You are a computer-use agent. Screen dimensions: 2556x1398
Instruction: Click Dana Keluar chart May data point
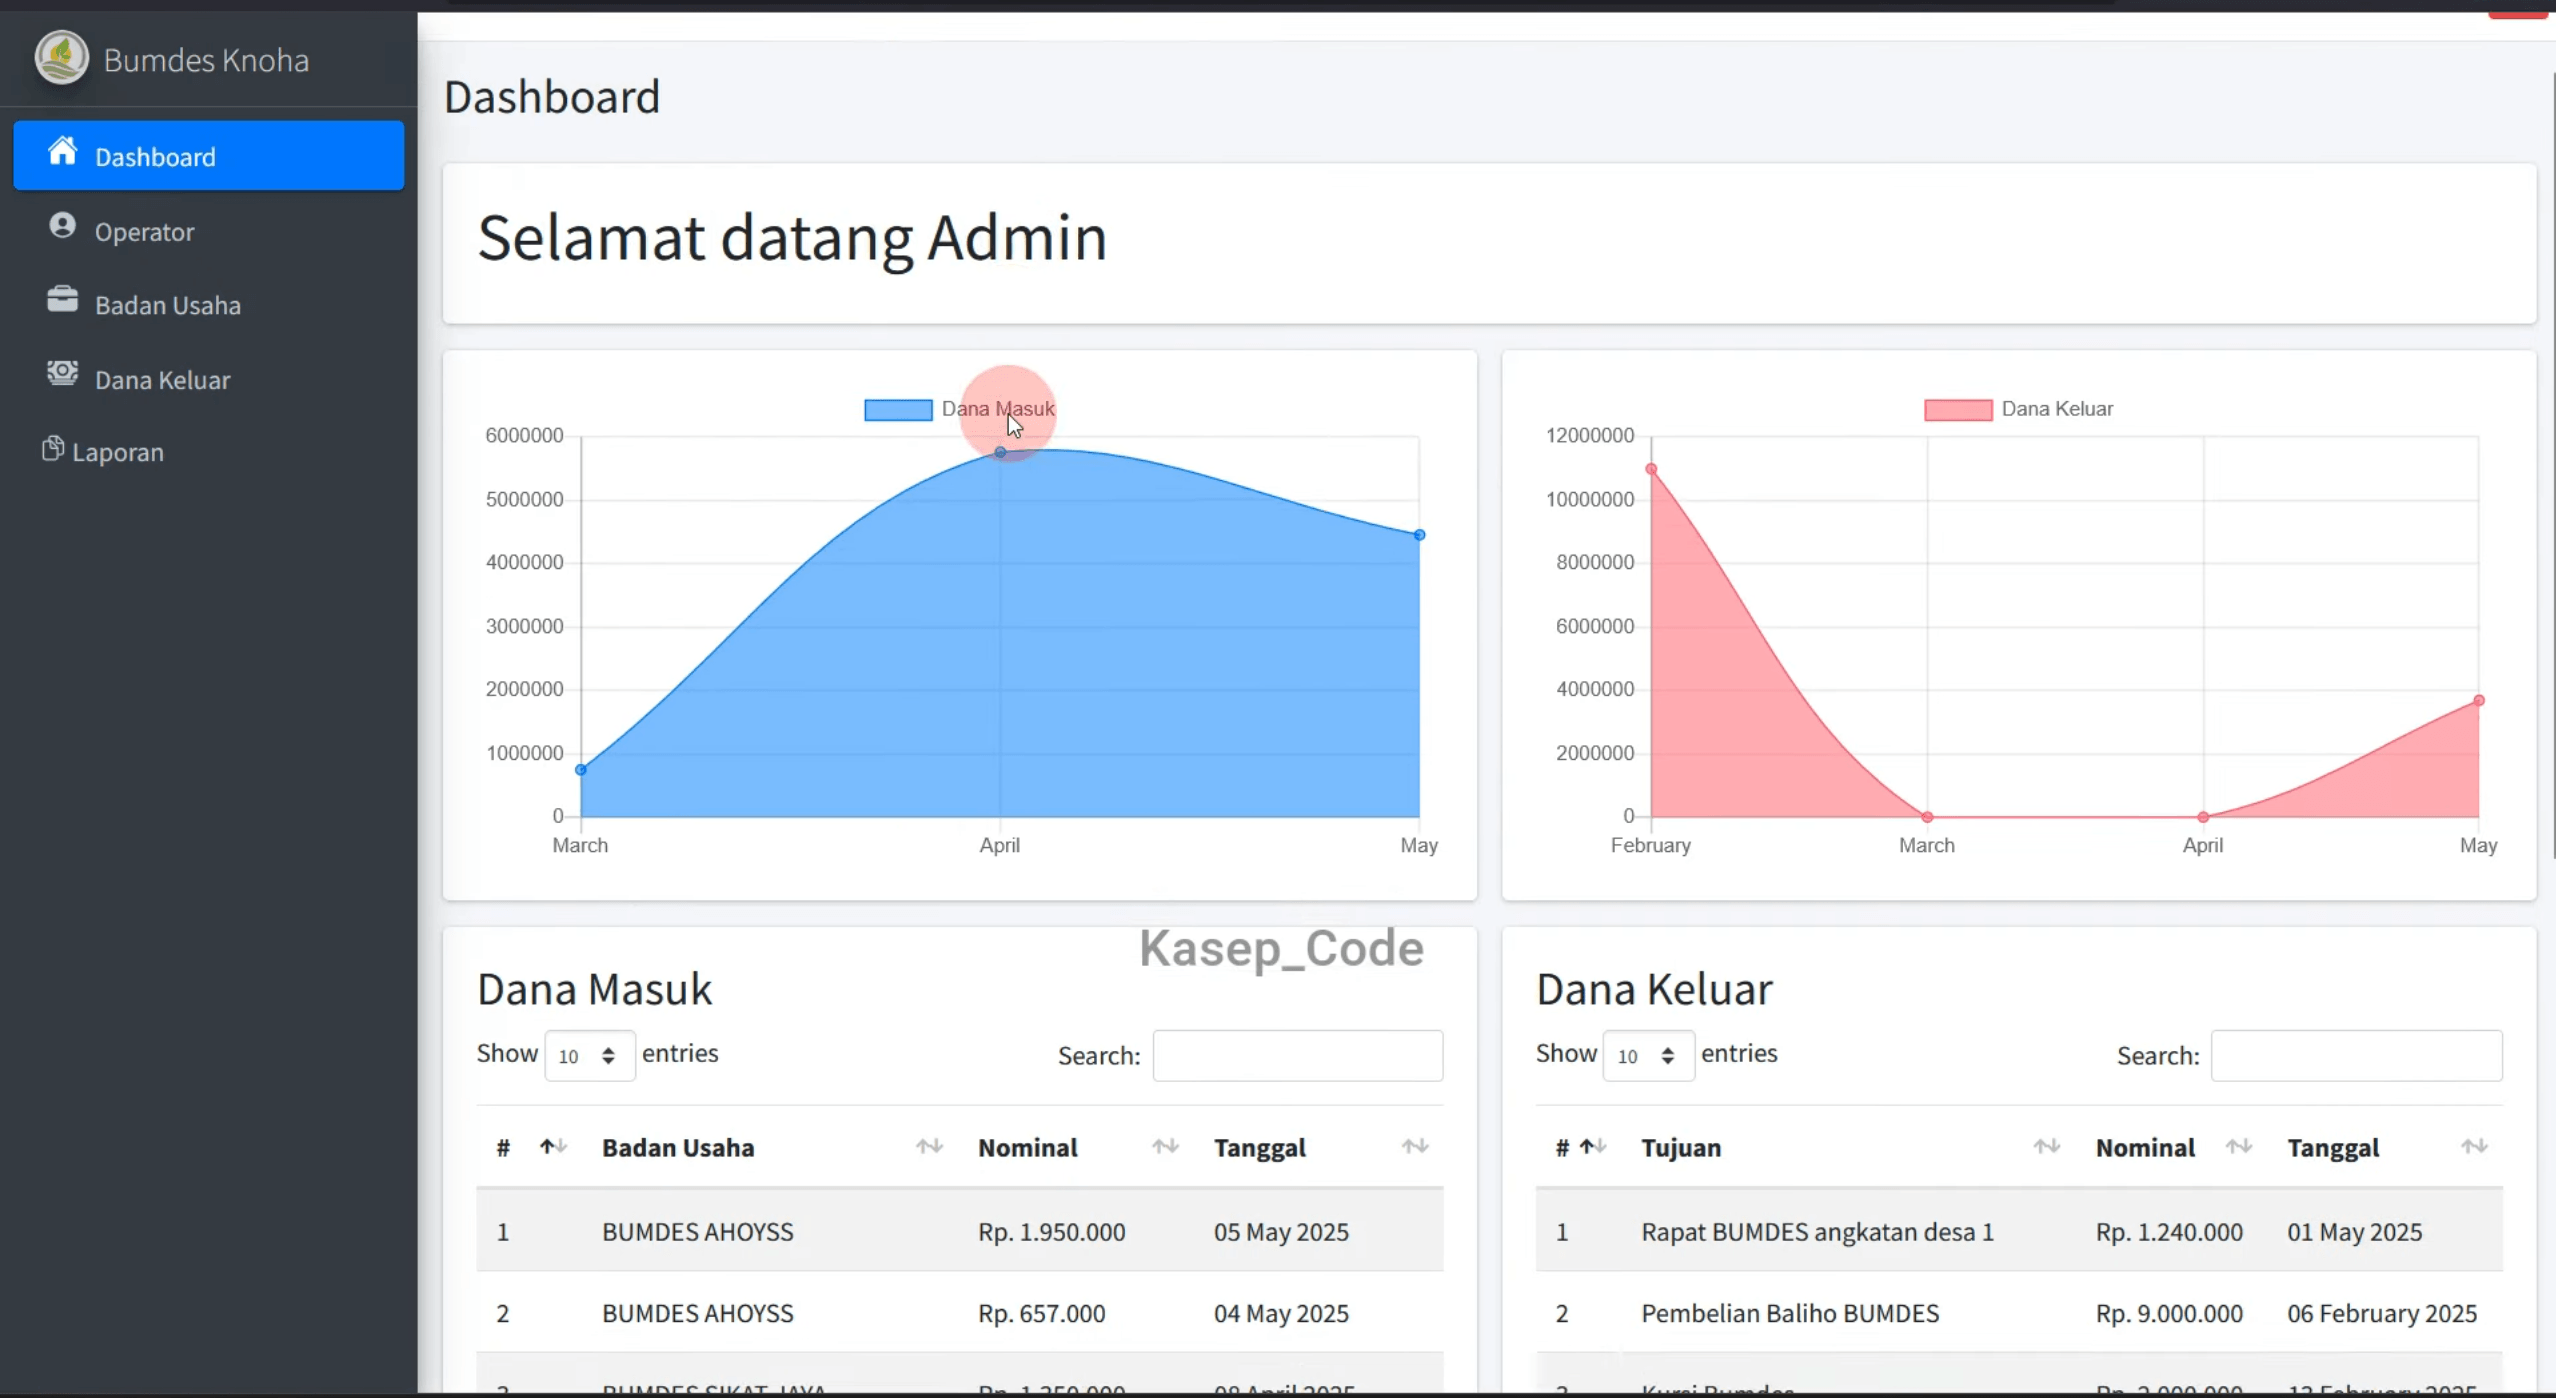[x=2479, y=701]
